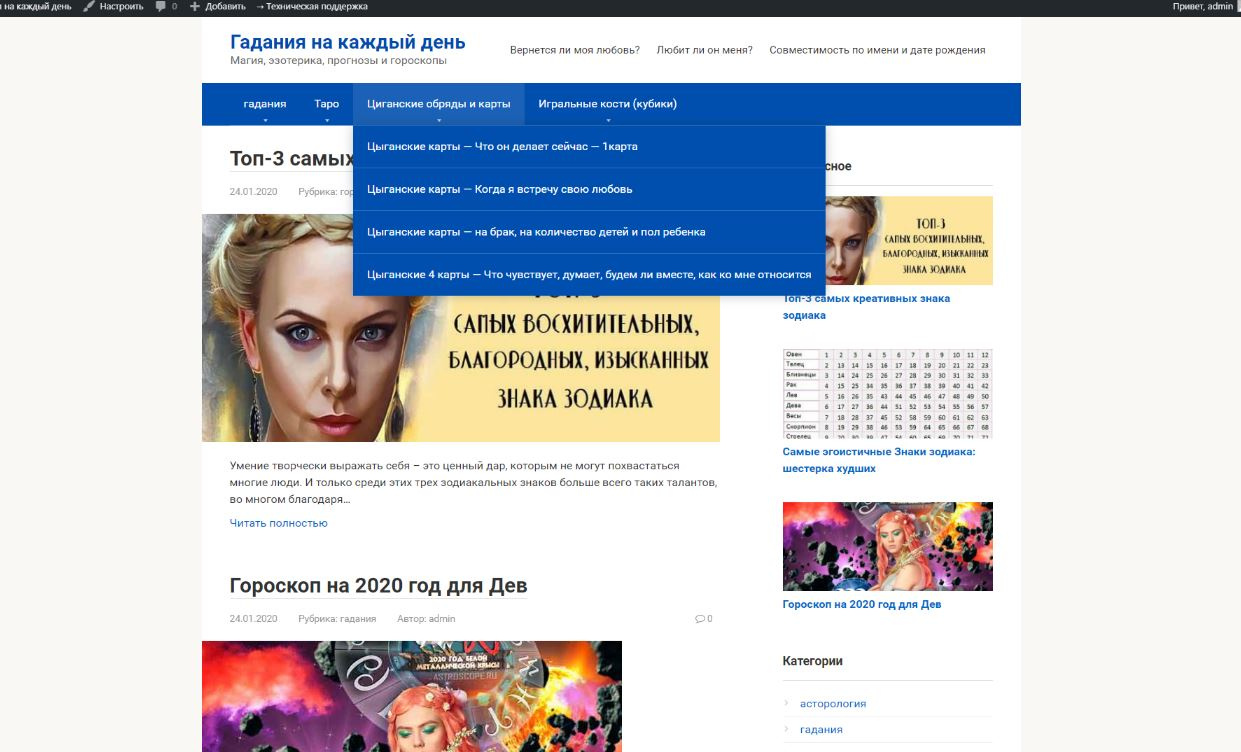Screen dimensions: 1241x752
Task: Click the Категории sidebar heading
Action: pyautogui.click(x=812, y=661)
